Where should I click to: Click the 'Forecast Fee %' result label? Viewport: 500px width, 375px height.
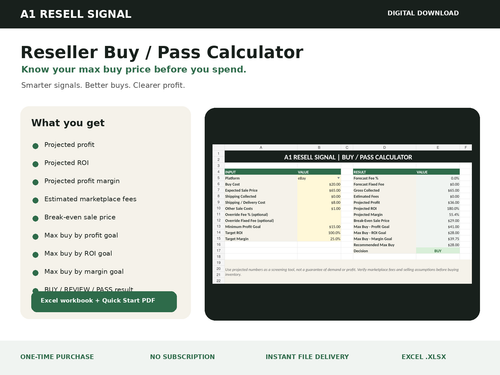click(x=384, y=178)
